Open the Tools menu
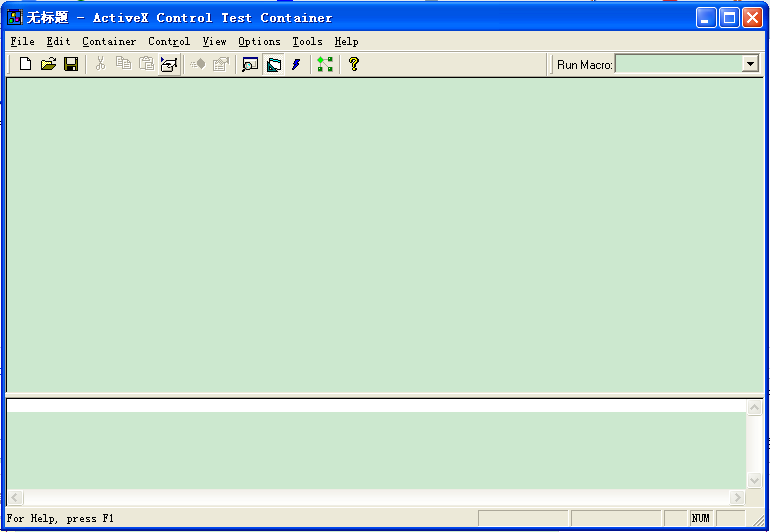The height and width of the screenshot is (532, 770). pyautogui.click(x=307, y=42)
